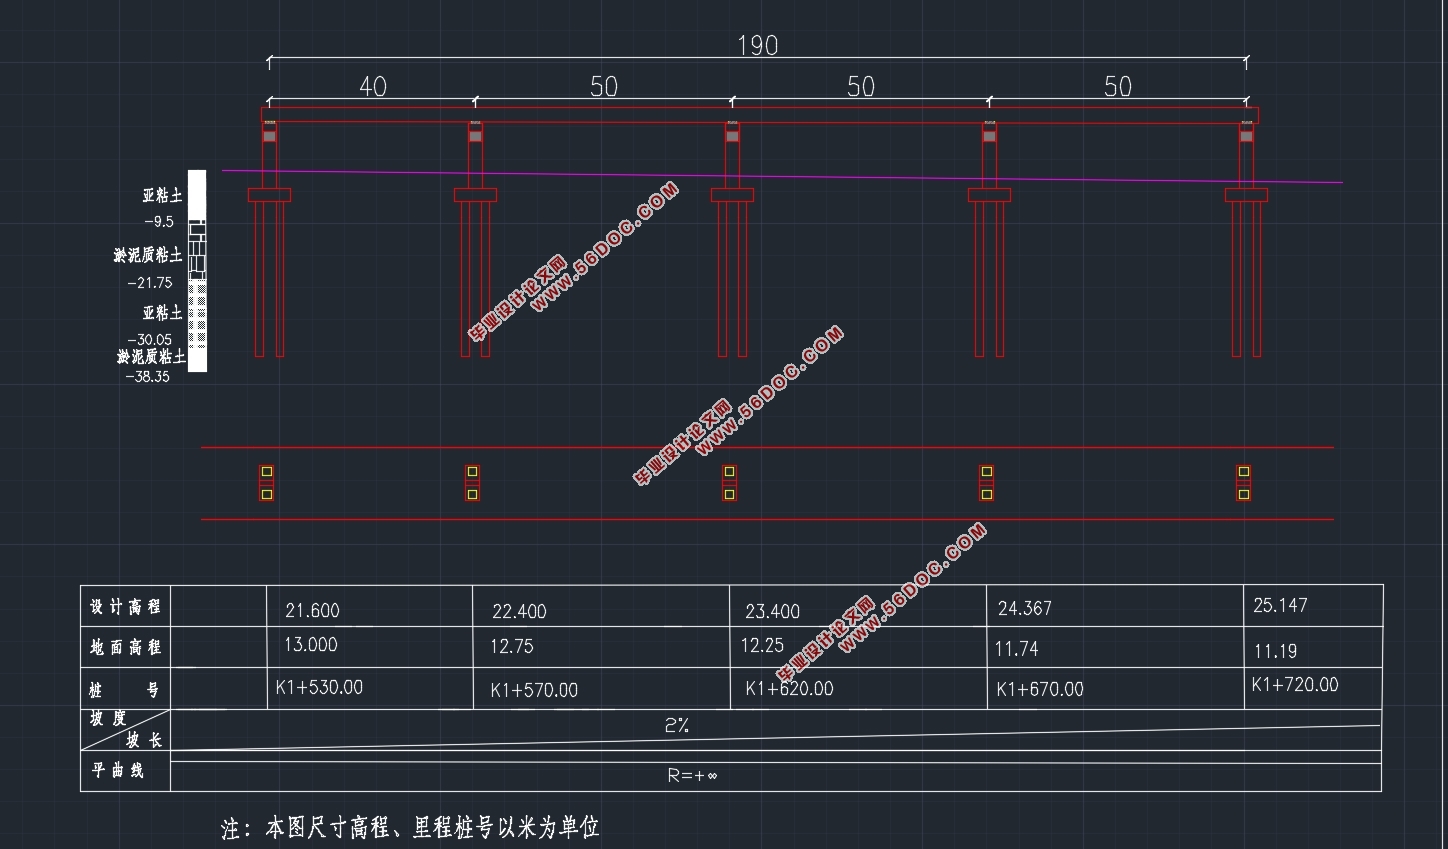Click the note text beginning with 注

point(410,828)
